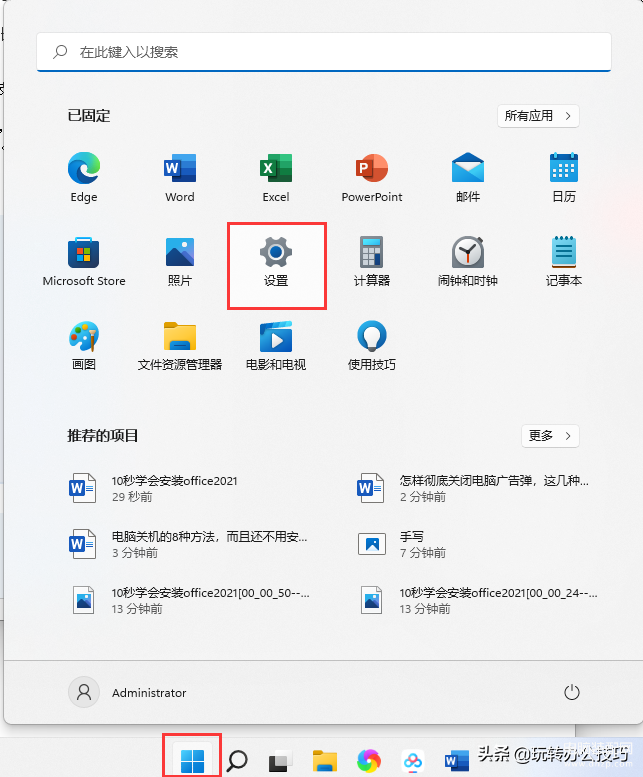Open the 照片 photos app
Viewport: 643px width, 777px height.
pos(180,262)
